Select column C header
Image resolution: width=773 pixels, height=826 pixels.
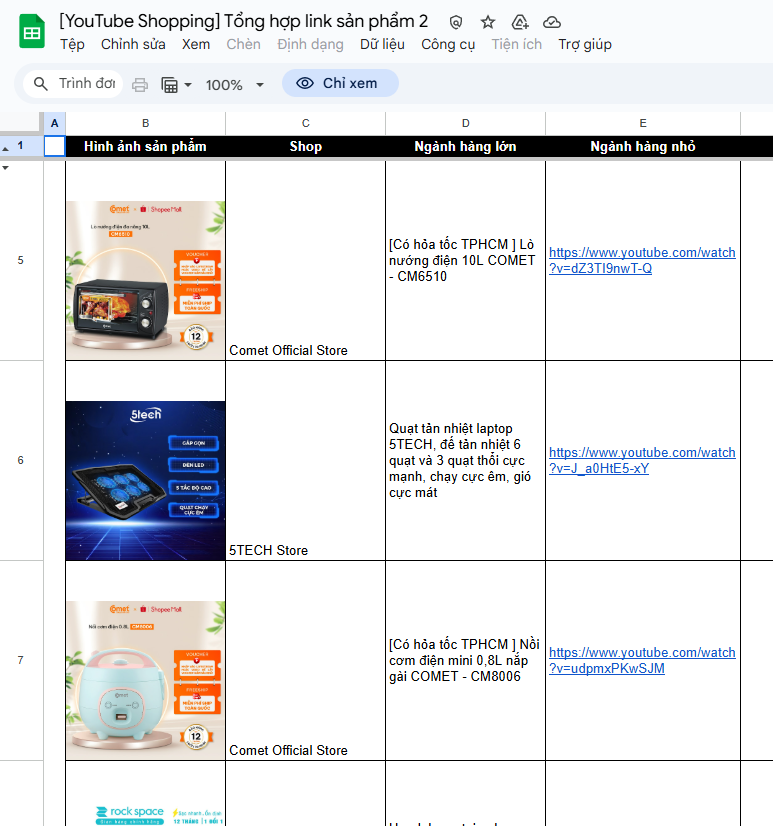(305, 123)
